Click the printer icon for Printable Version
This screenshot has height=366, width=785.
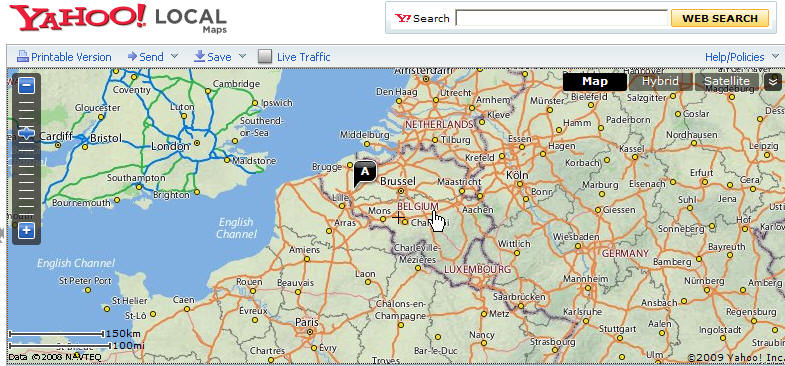(23, 57)
